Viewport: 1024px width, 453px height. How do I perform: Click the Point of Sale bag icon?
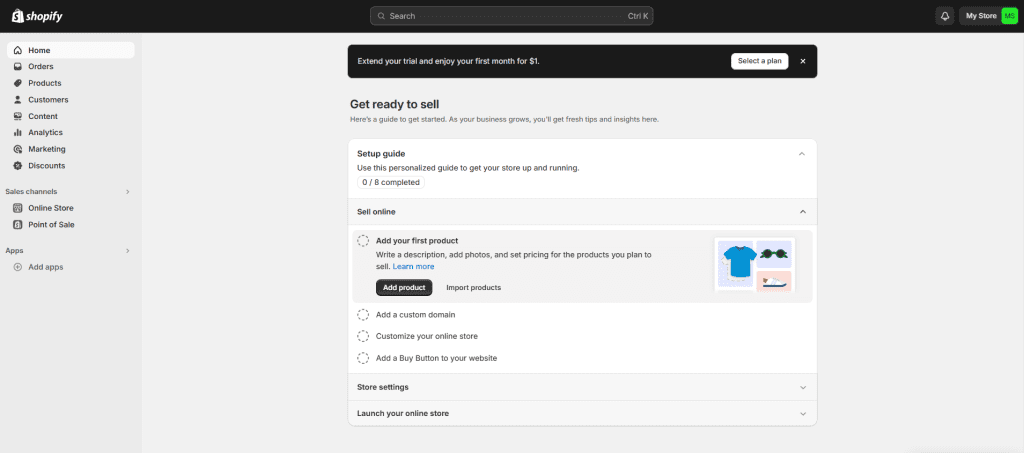(18, 225)
